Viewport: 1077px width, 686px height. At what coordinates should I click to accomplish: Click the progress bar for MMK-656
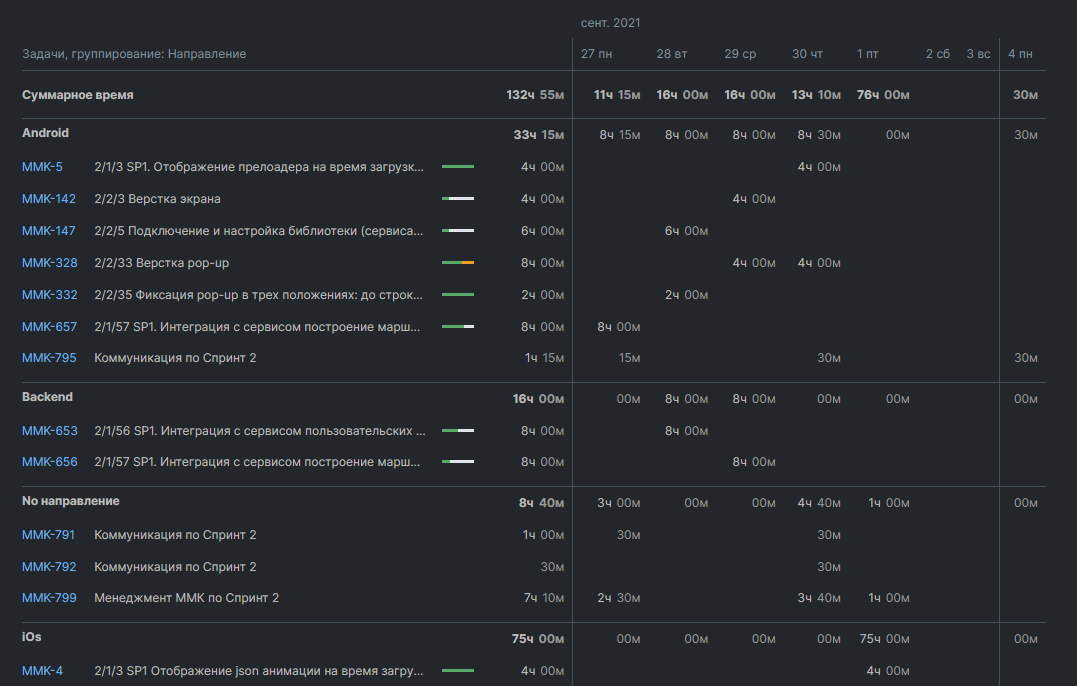(x=458, y=462)
